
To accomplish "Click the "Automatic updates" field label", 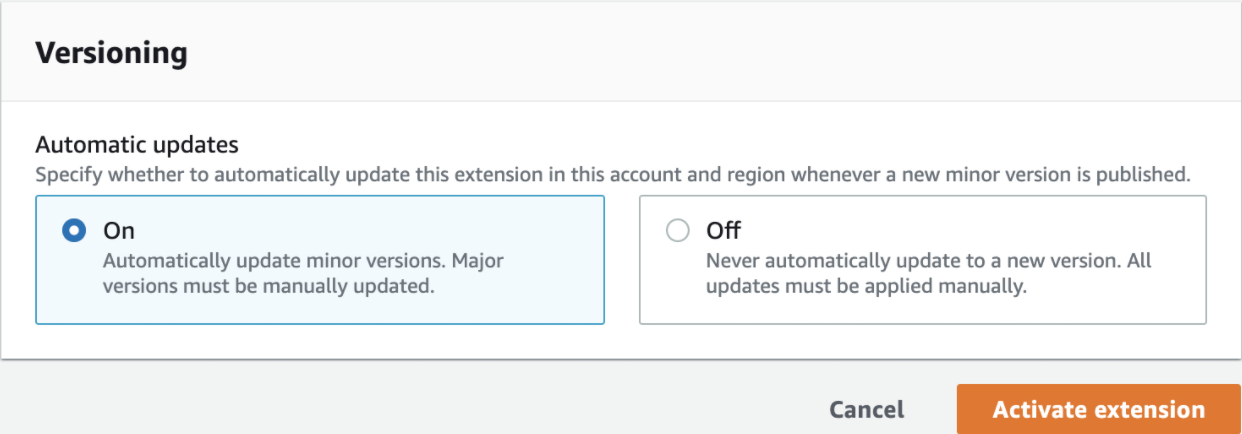I will click(x=137, y=145).
